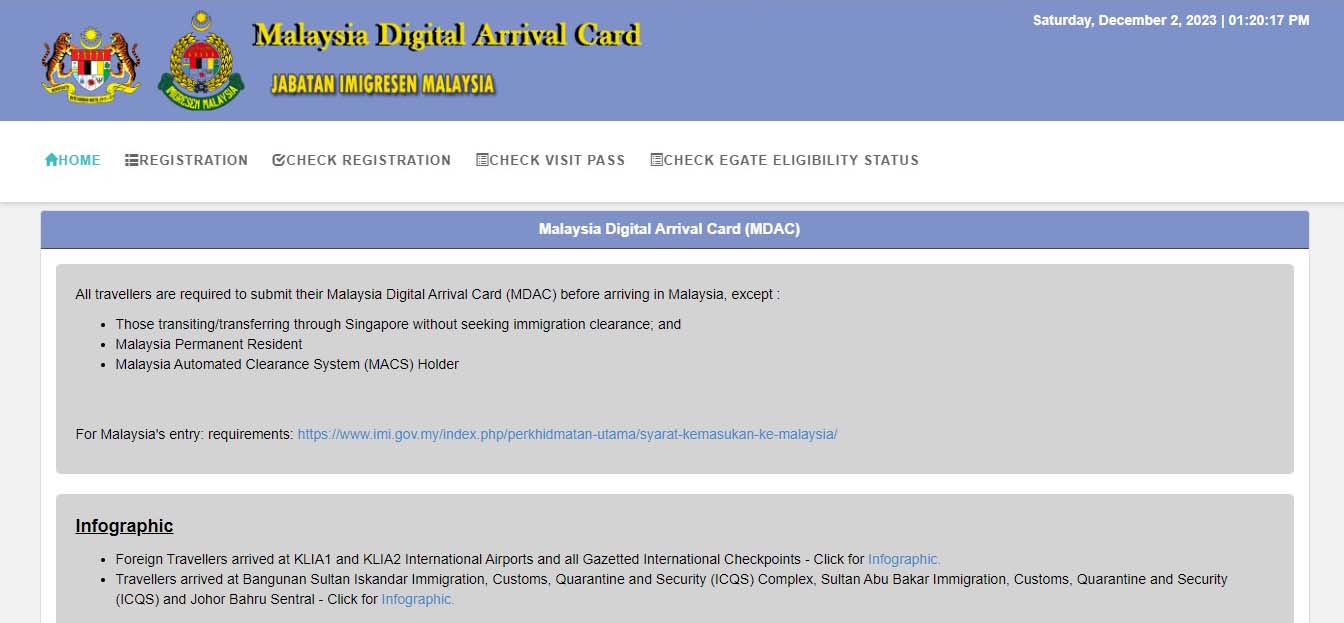Open the Infographic link for Johor Bahru Sentral

417,599
